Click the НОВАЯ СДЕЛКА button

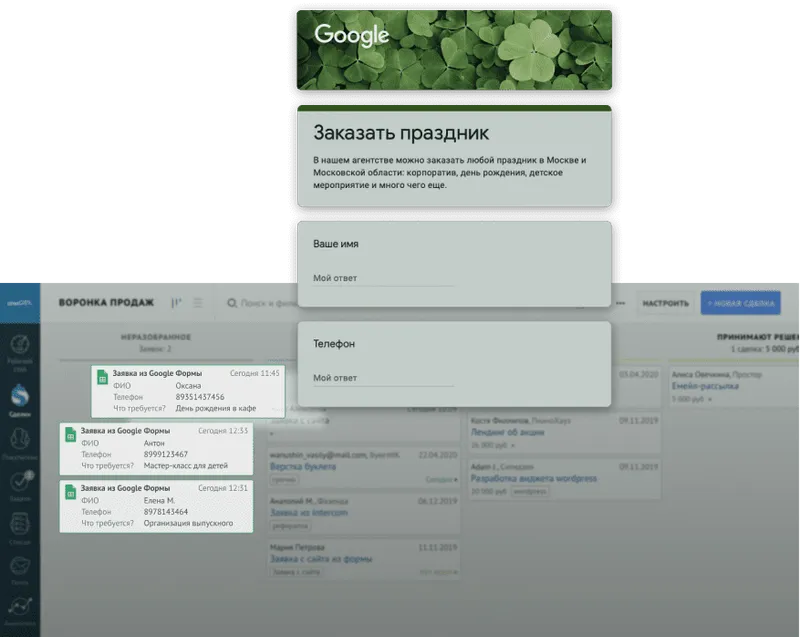click(740, 300)
